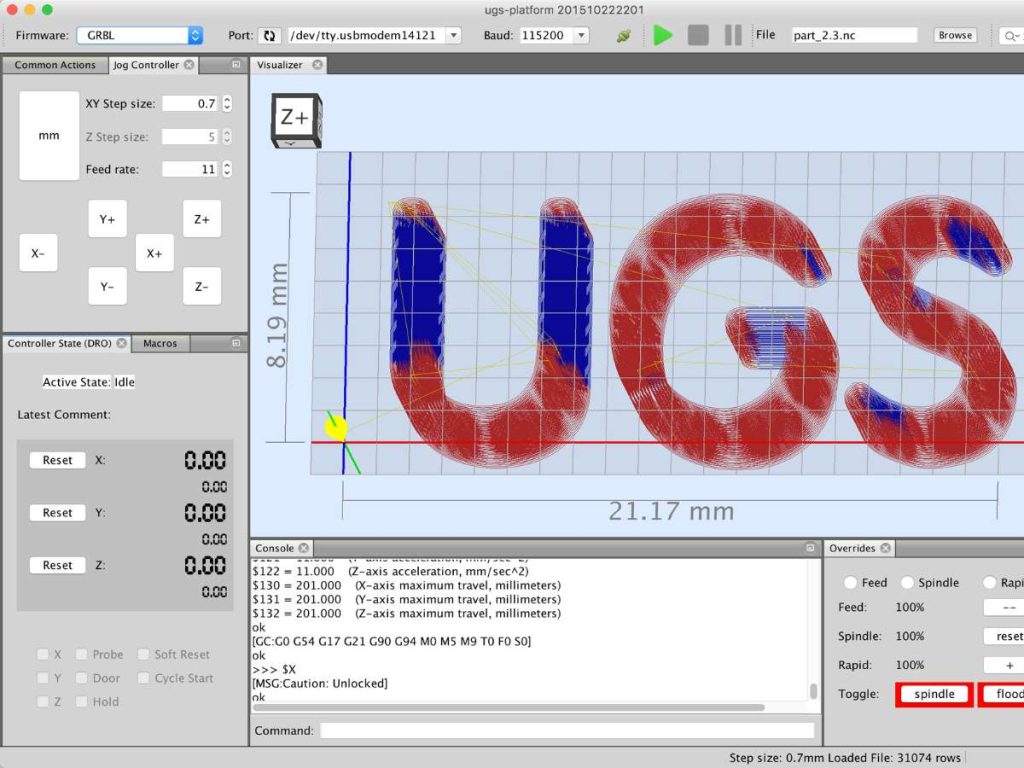
Task: Start sending file with green play button
Action: click(x=663, y=35)
